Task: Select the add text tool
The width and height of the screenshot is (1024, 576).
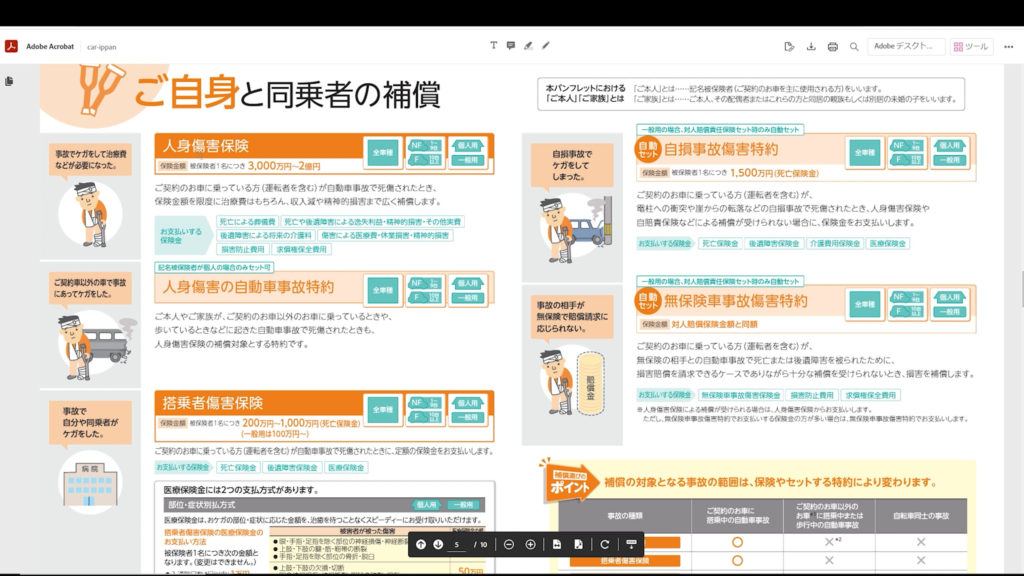Action: (493, 46)
